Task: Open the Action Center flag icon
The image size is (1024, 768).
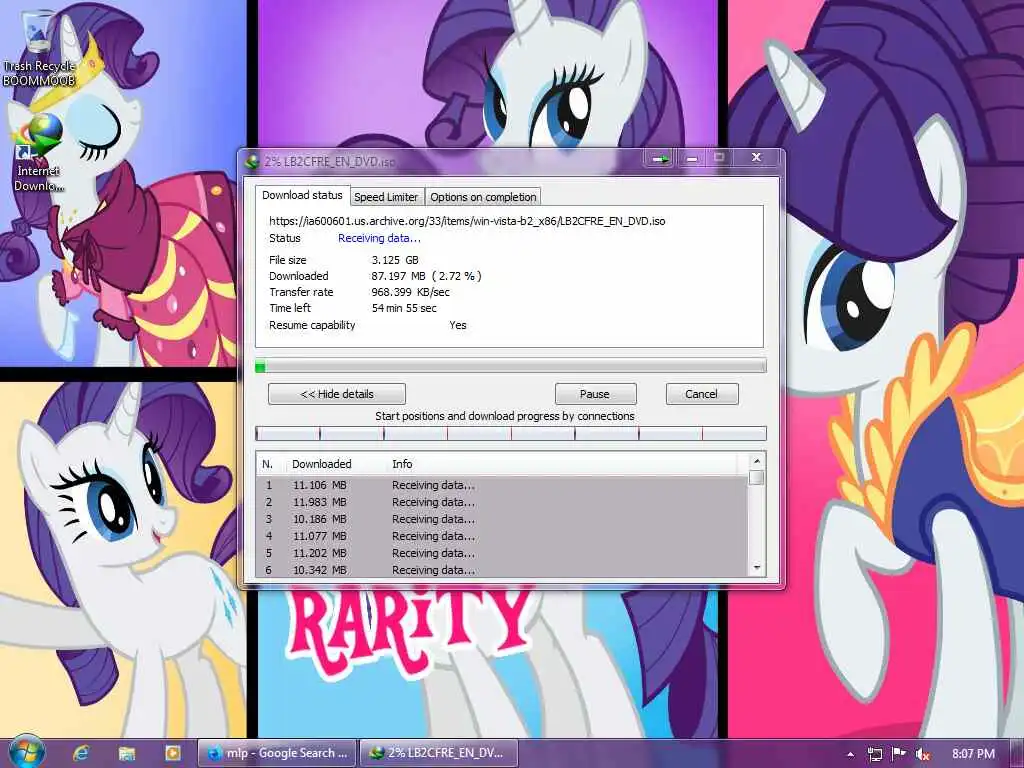Action: click(x=899, y=754)
